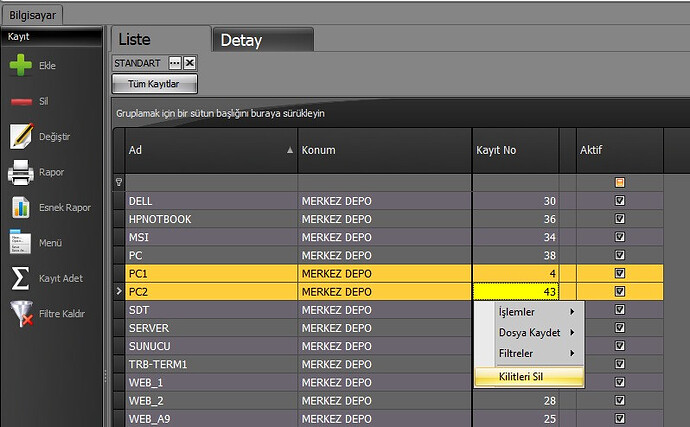The height and width of the screenshot is (427, 690).
Task: Open Değiştir pencil edit icon
Action: click(x=21, y=136)
